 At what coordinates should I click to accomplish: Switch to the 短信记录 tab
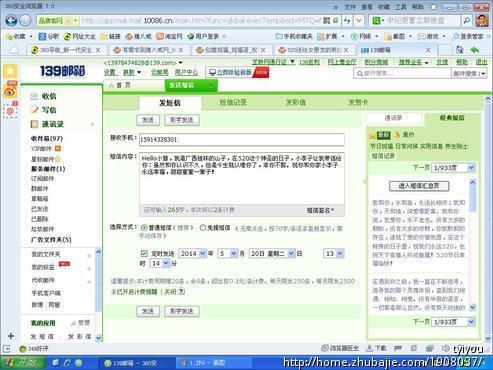233,103
